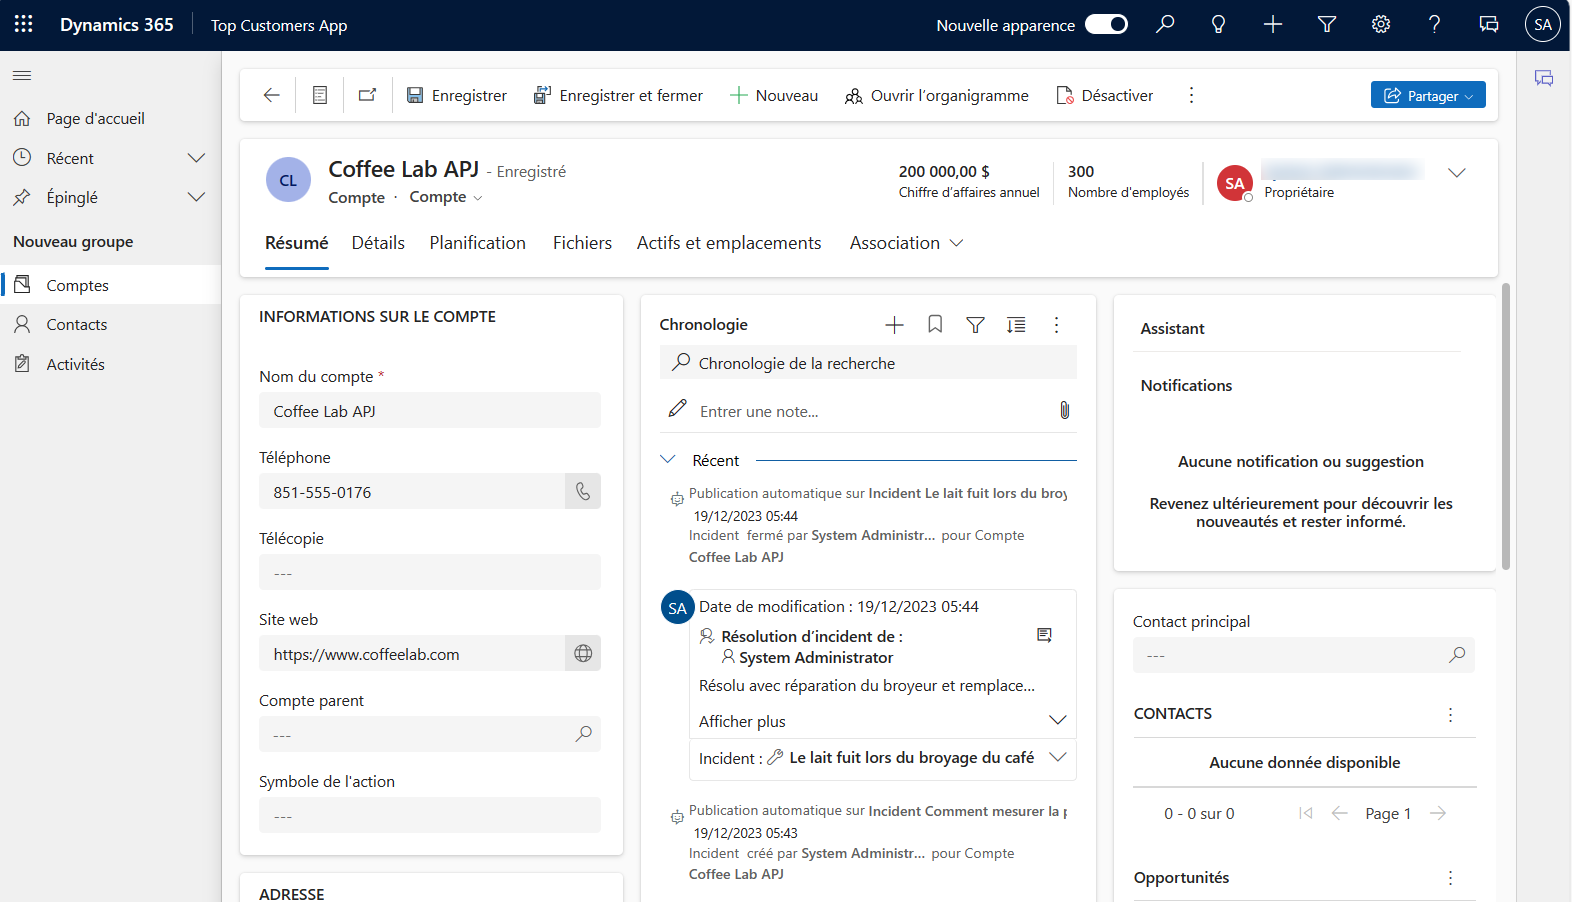1572x902 pixels.
Task: Click Désactiver in the command bar
Action: pyautogui.click(x=1105, y=95)
